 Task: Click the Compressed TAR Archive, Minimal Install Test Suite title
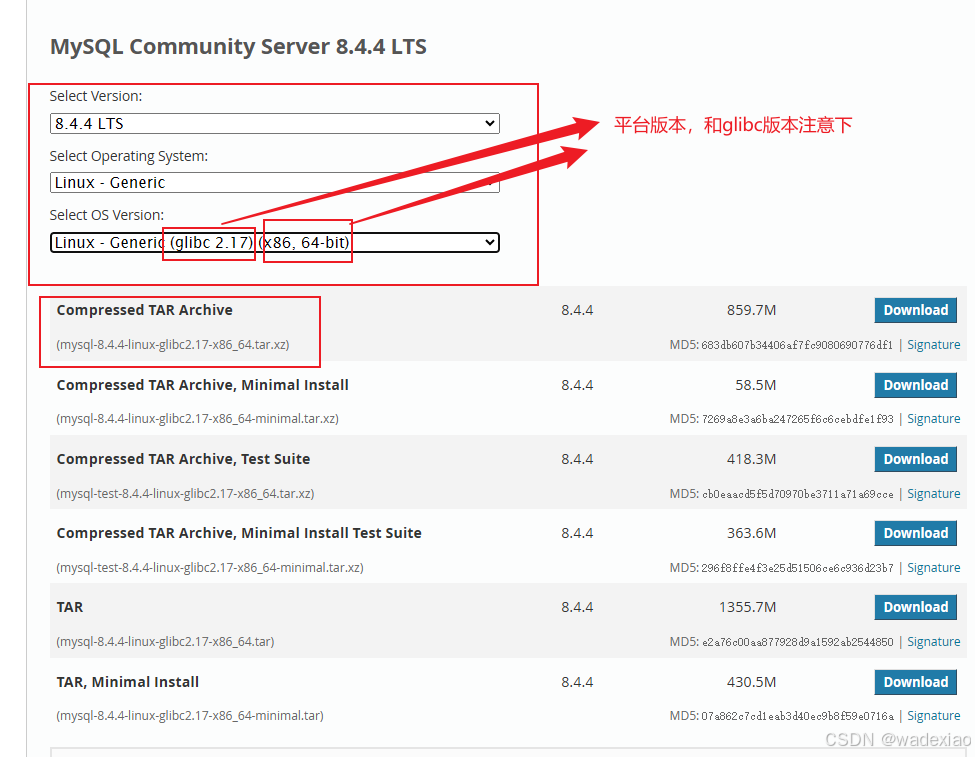(239, 533)
